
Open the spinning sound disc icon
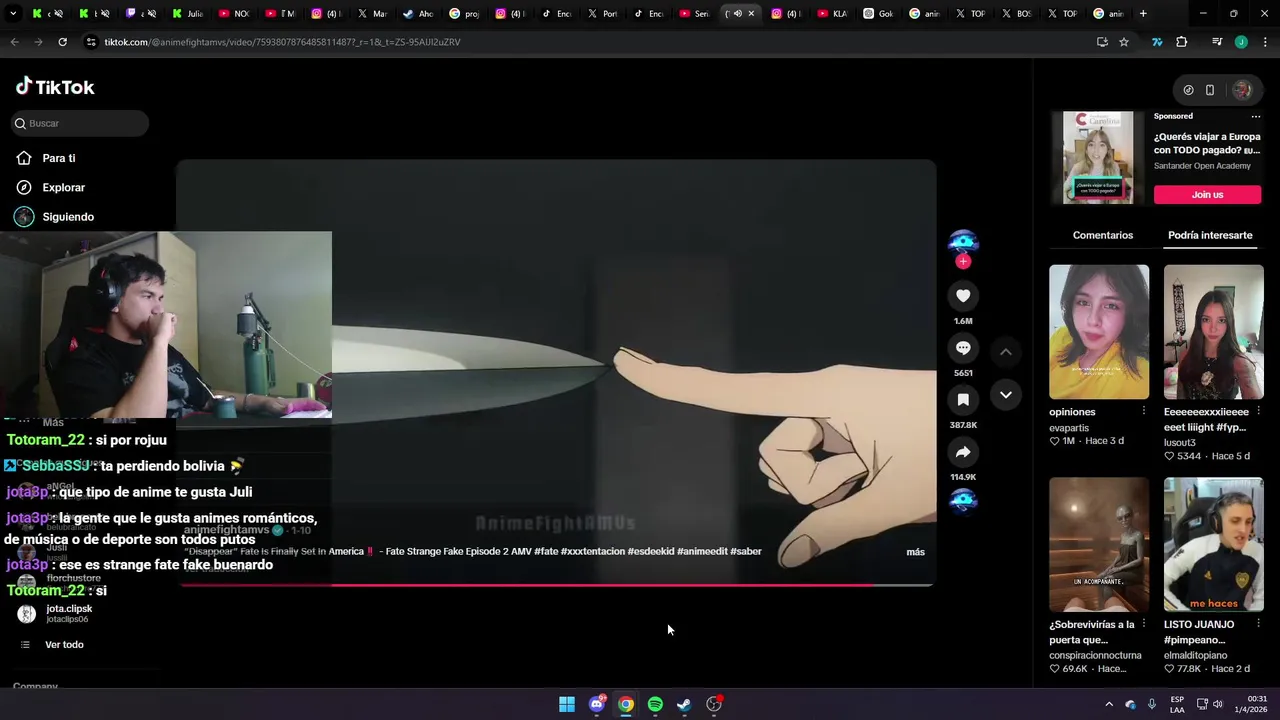point(963,500)
